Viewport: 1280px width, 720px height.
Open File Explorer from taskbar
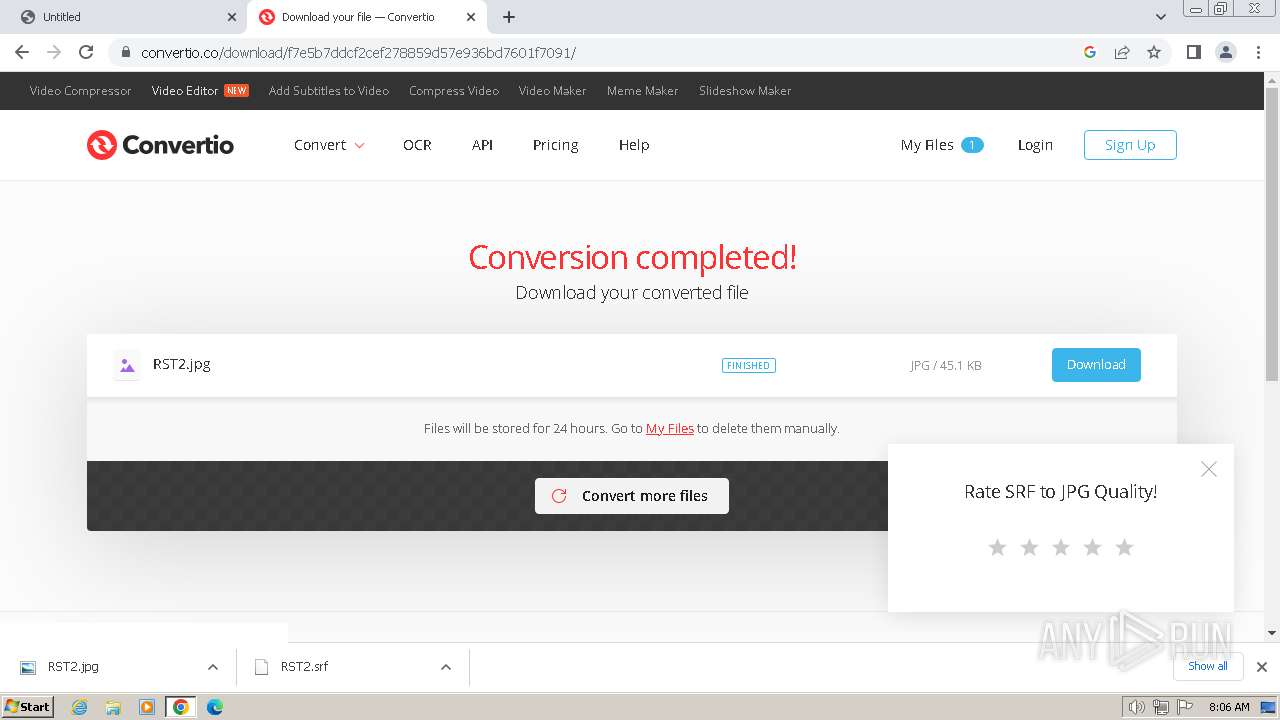(113, 707)
